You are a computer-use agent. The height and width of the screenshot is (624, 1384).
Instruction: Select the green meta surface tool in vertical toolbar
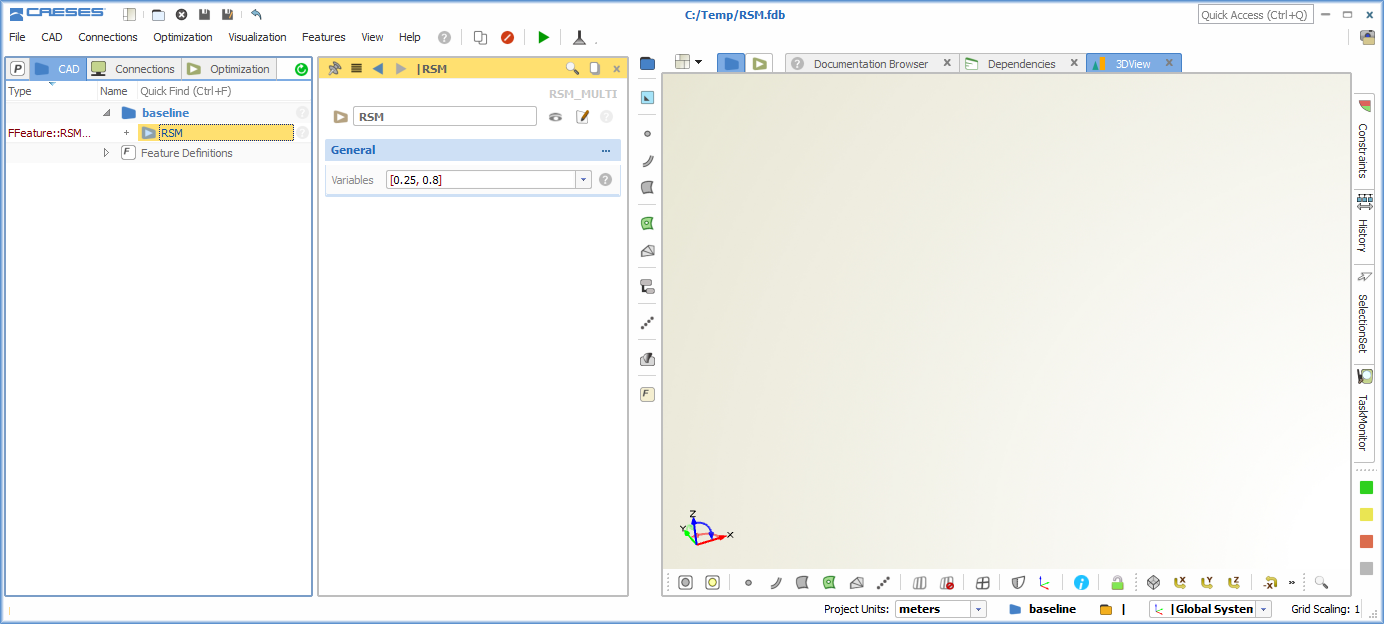pyautogui.click(x=647, y=223)
